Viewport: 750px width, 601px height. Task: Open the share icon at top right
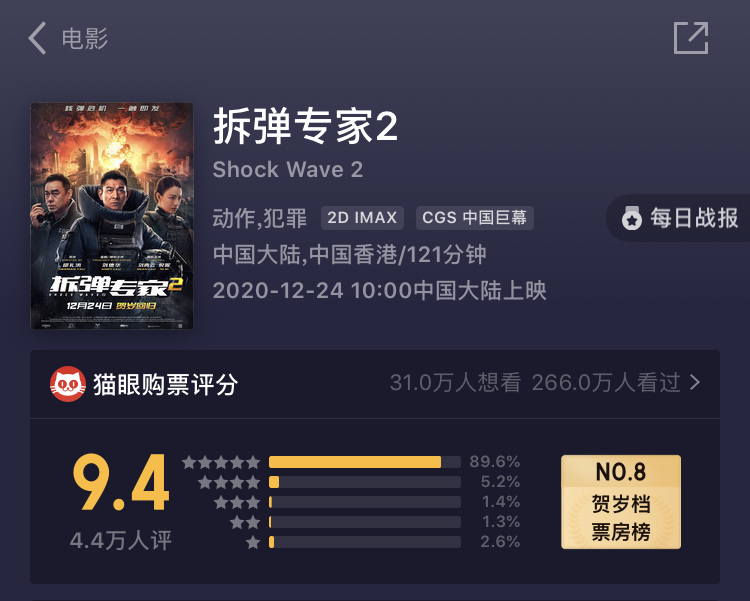691,38
